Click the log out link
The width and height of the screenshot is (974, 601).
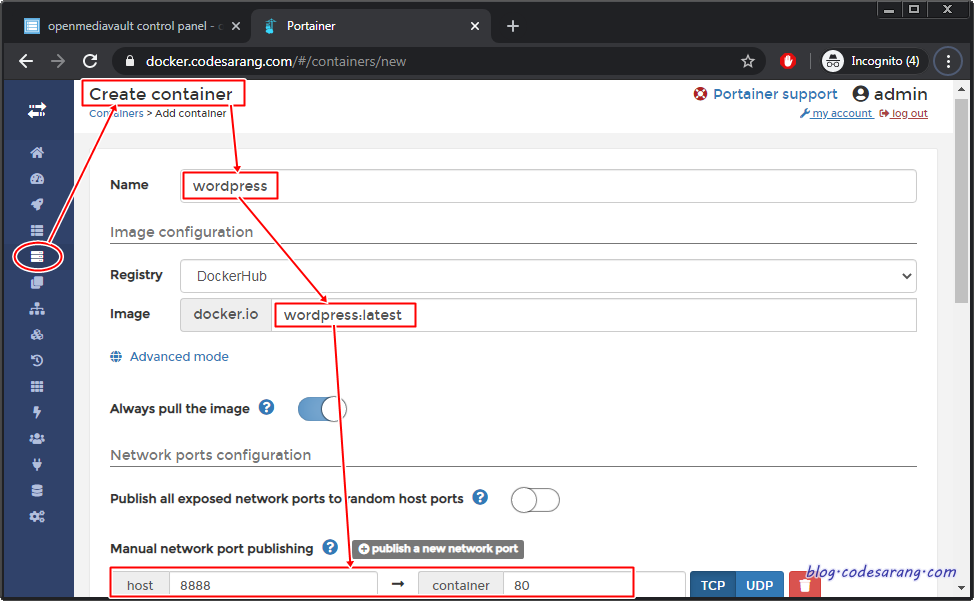pyautogui.click(x=903, y=113)
